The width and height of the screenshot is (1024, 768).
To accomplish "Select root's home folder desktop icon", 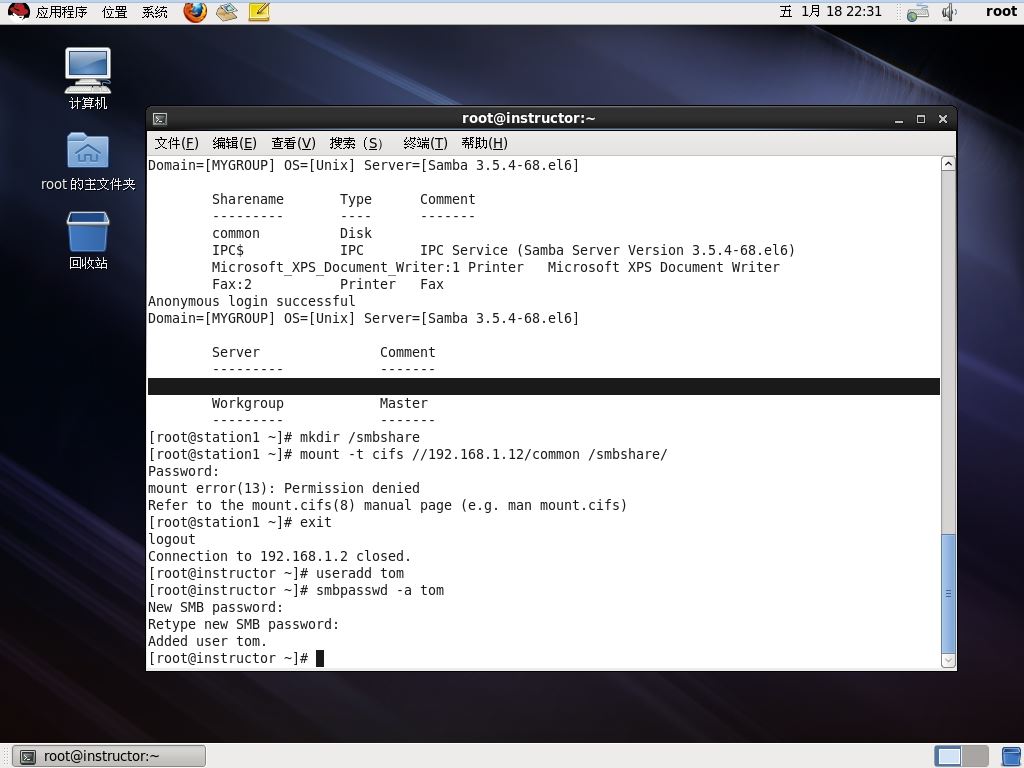I will [x=88, y=161].
